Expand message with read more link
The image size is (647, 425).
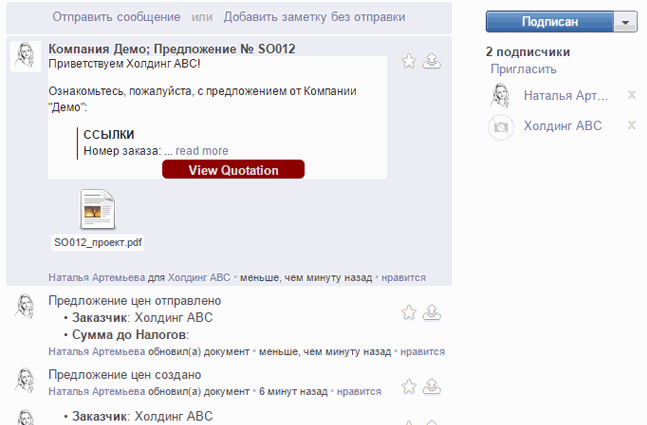pyautogui.click(x=202, y=151)
